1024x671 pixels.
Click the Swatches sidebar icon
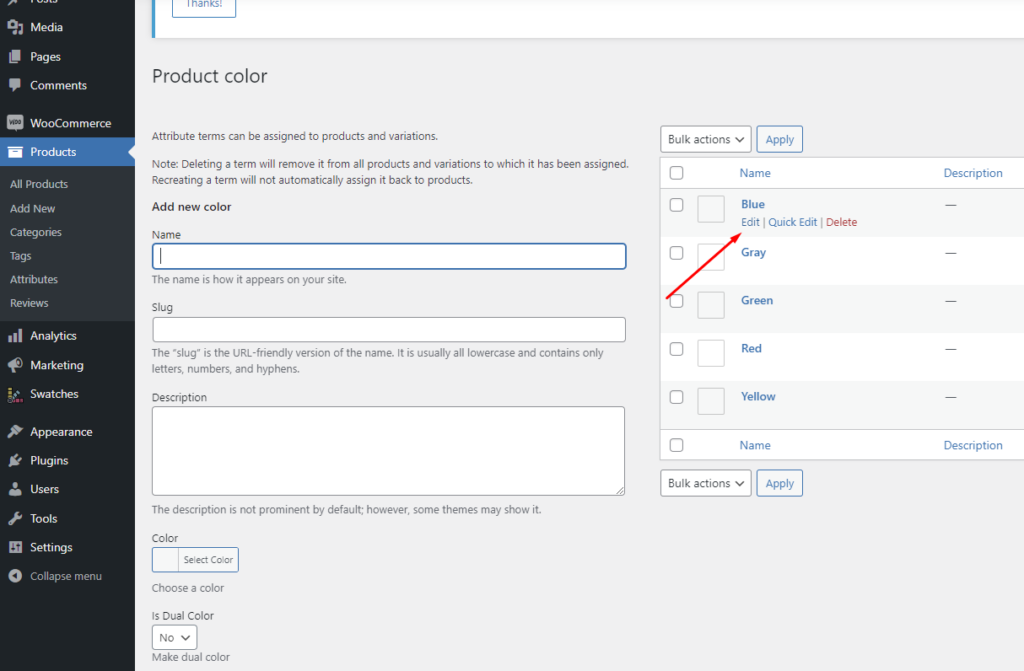pyautogui.click(x=15, y=394)
